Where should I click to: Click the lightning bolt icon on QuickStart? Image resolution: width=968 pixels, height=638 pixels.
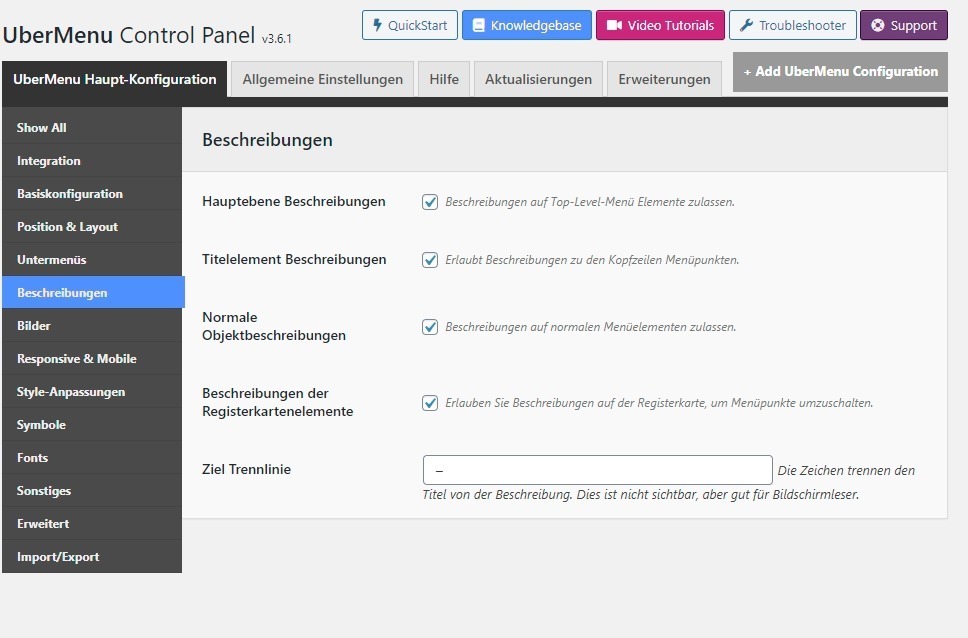tap(377, 25)
